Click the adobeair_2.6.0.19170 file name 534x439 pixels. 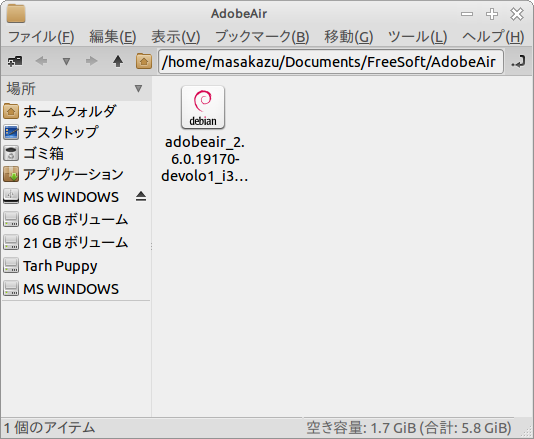point(204,159)
